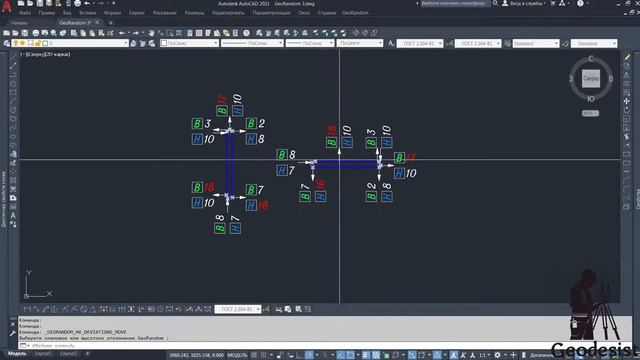640x360 pixels.
Task: Click the viewport controls label top-left
Action: point(45,54)
